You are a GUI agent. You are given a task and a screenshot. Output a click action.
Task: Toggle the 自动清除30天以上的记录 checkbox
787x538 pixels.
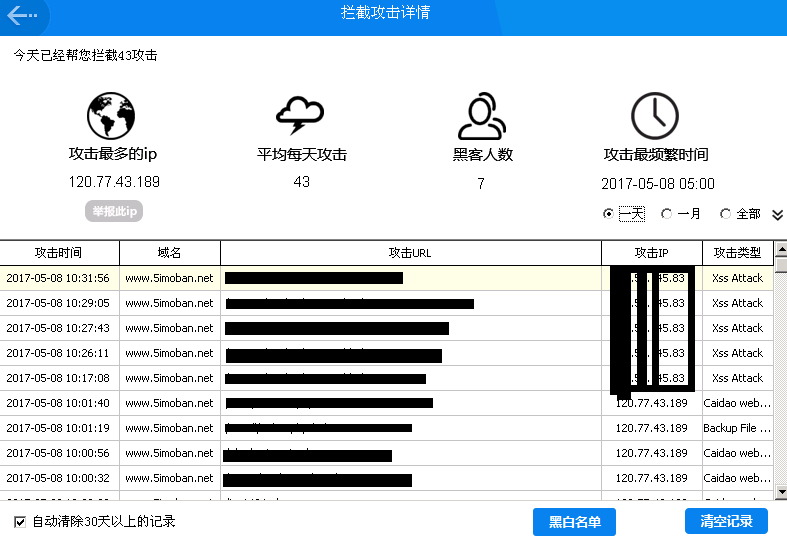pos(20,522)
